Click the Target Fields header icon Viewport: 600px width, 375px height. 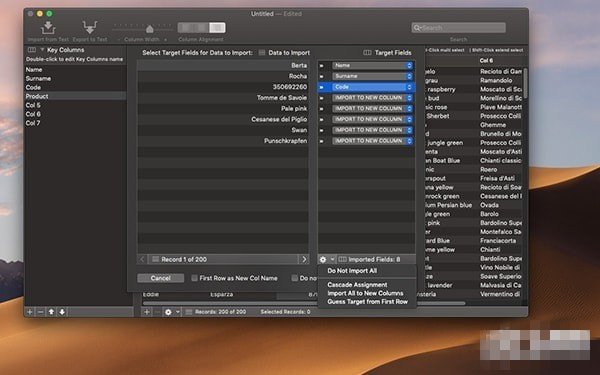pyautogui.click(x=367, y=52)
